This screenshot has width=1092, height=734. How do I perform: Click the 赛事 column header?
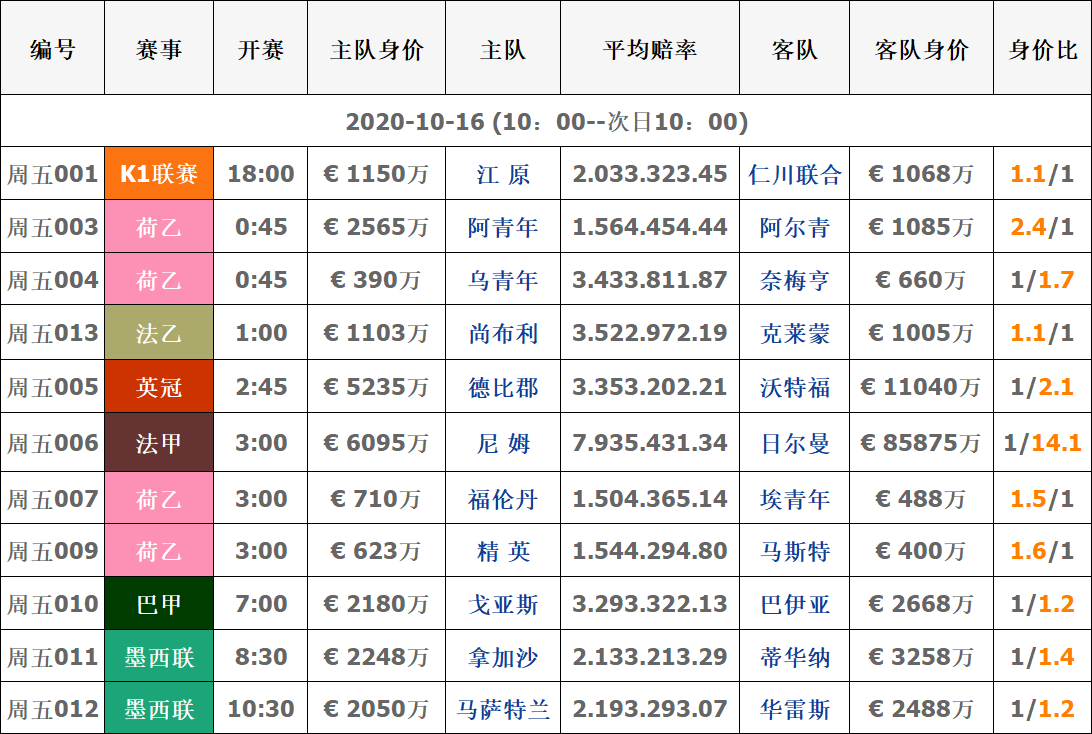pyautogui.click(x=159, y=49)
